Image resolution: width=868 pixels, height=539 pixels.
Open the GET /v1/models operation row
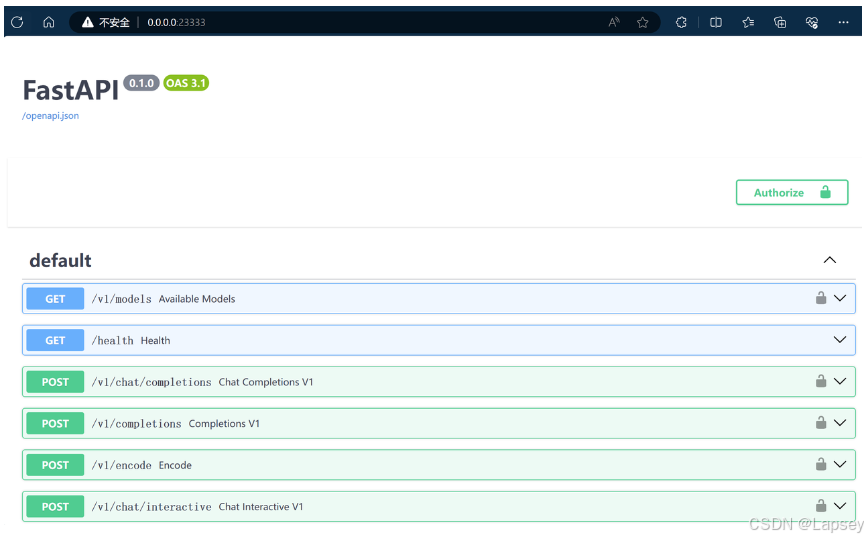coord(400,298)
